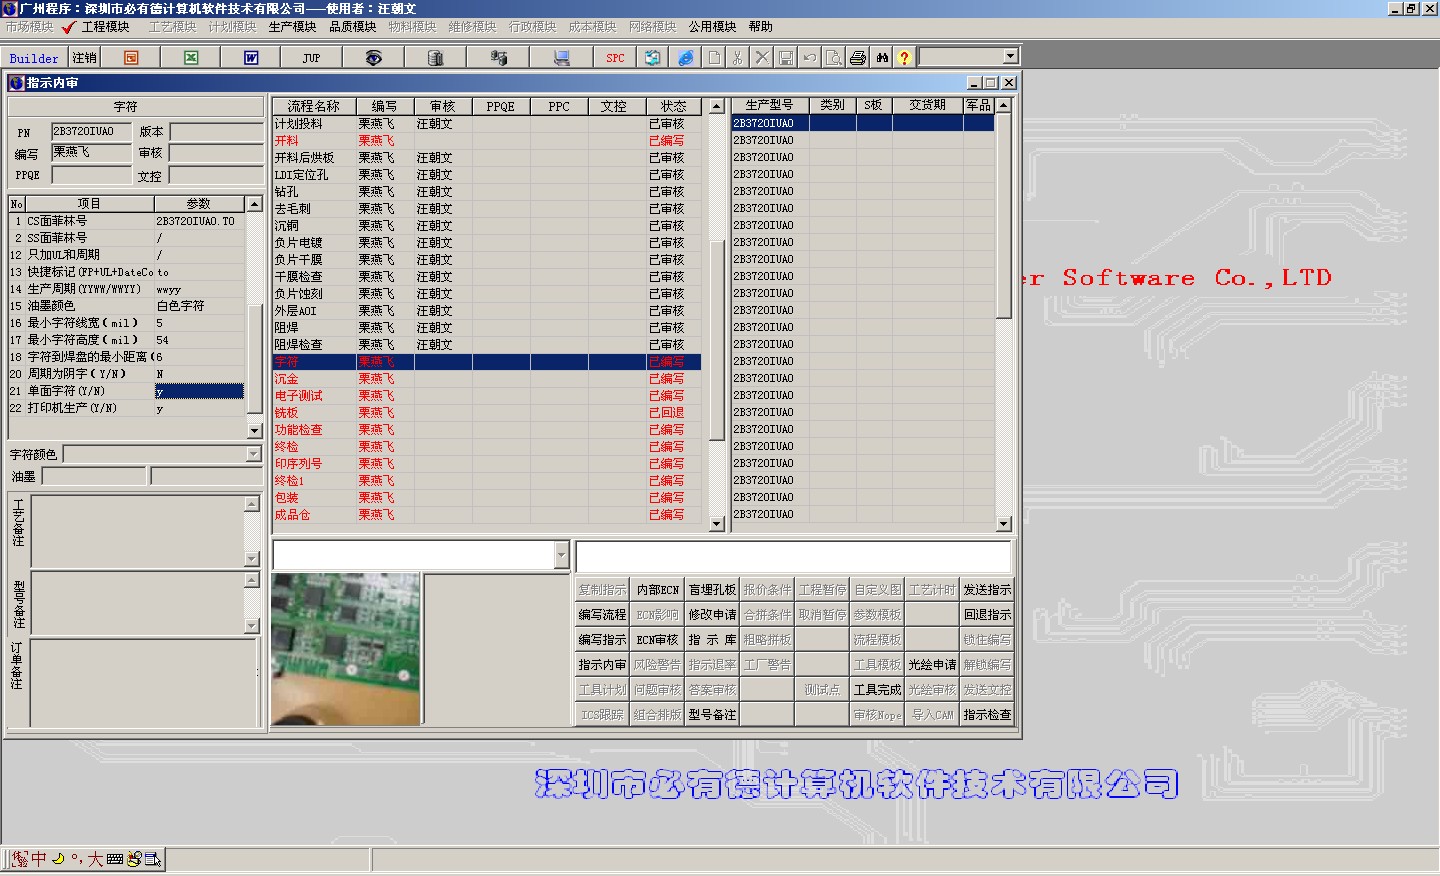The width and height of the screenshot is (1440, 876).
Task: Click the print preview icon
Action: 833,58
